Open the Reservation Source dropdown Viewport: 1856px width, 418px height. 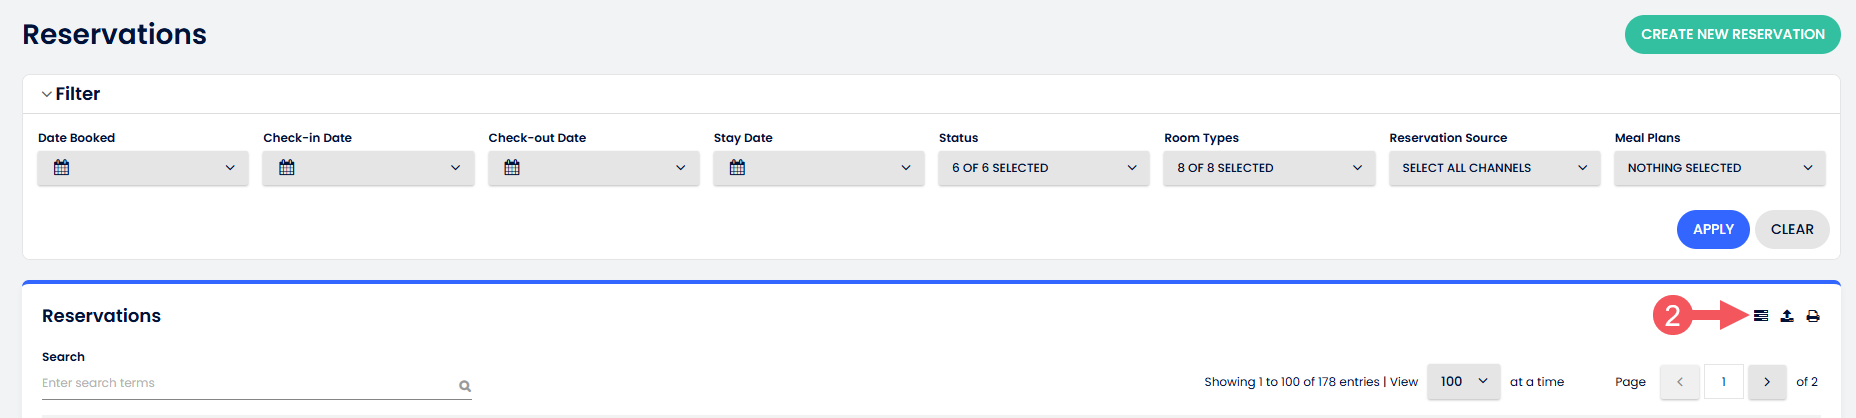pos(1494,168)
